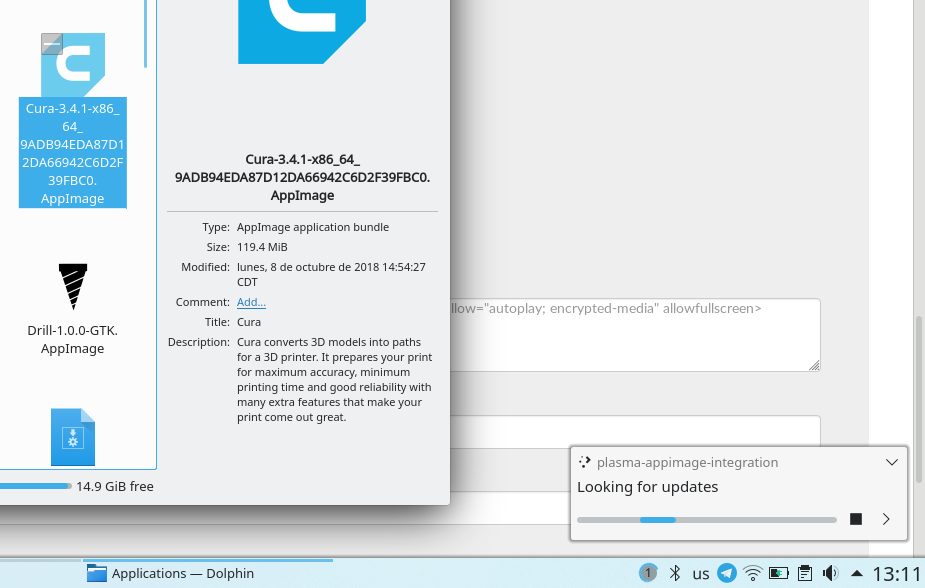925x588 pixels.
Task: Expand update job details arrow
Action: click(886, 519)
